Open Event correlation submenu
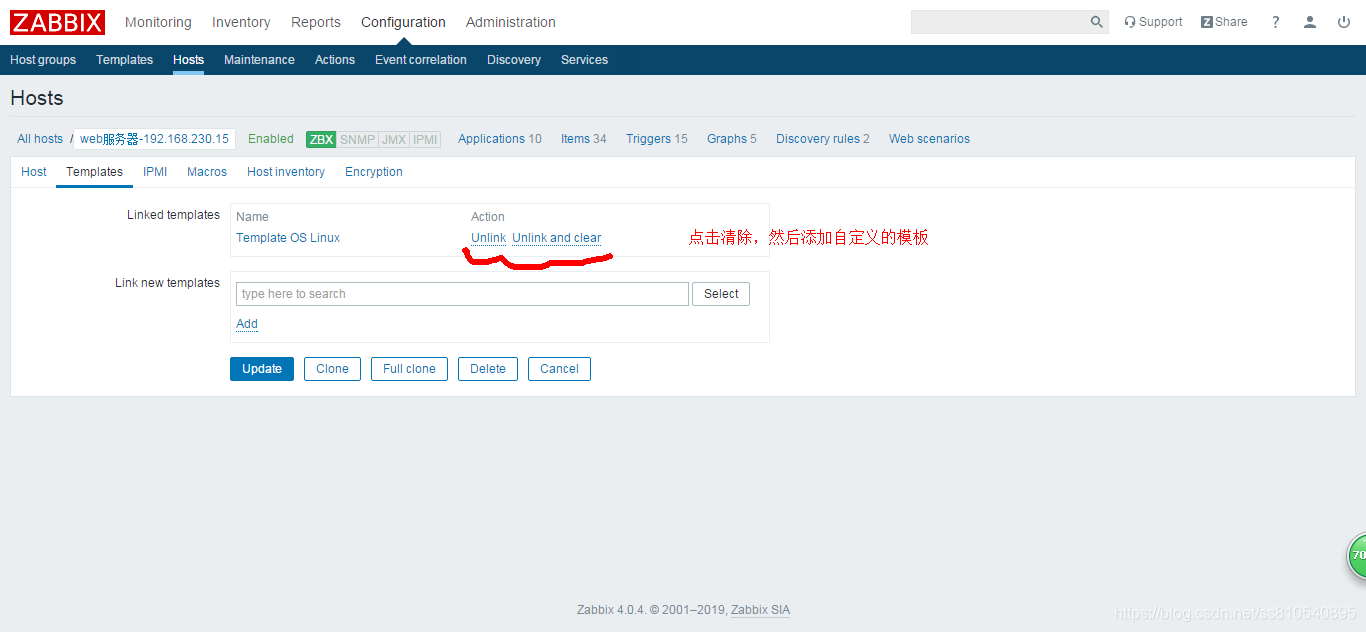 (x=421, y=60)
